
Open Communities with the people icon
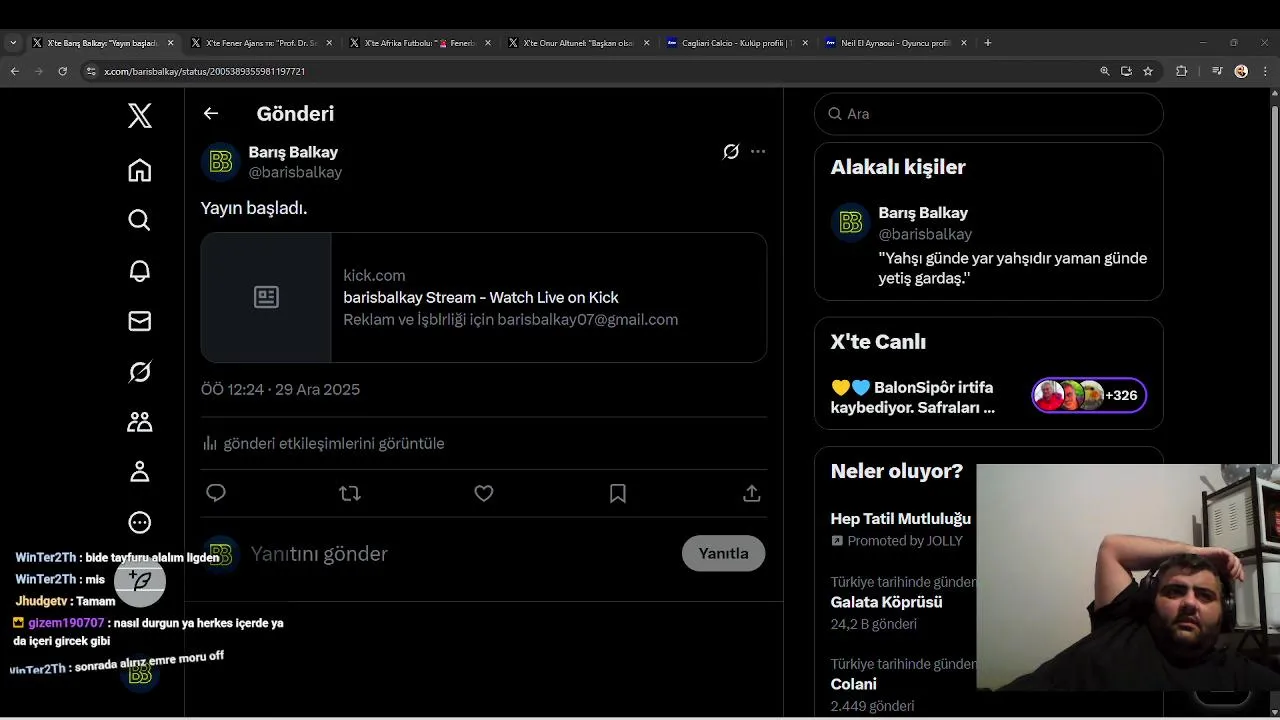[140, 422]
